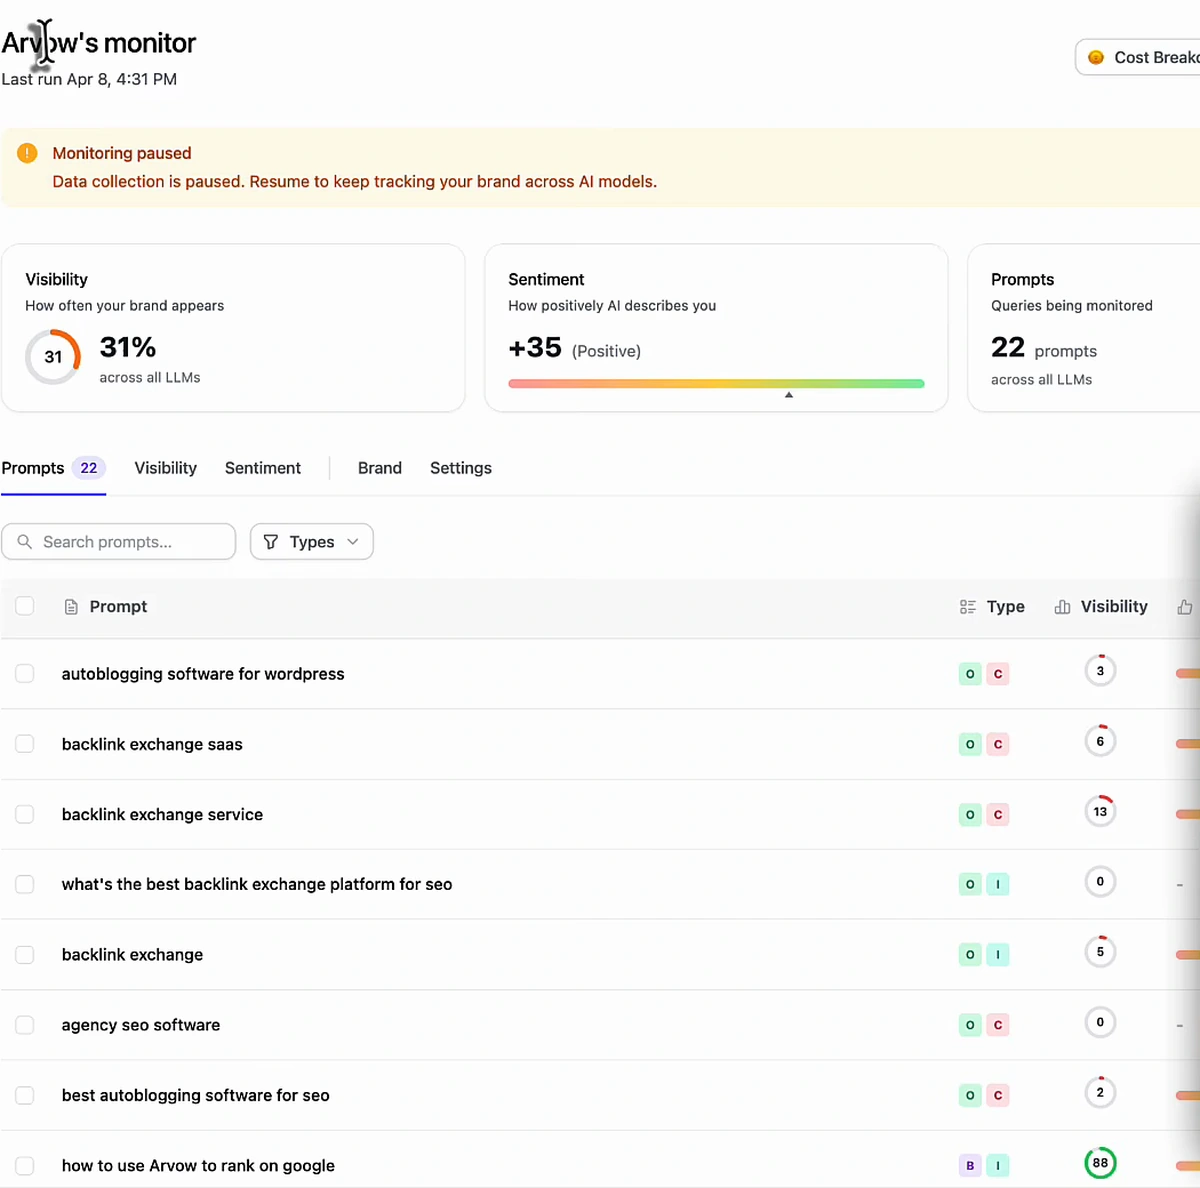Click the magnifier icon in search box

[x=25, y=541]
